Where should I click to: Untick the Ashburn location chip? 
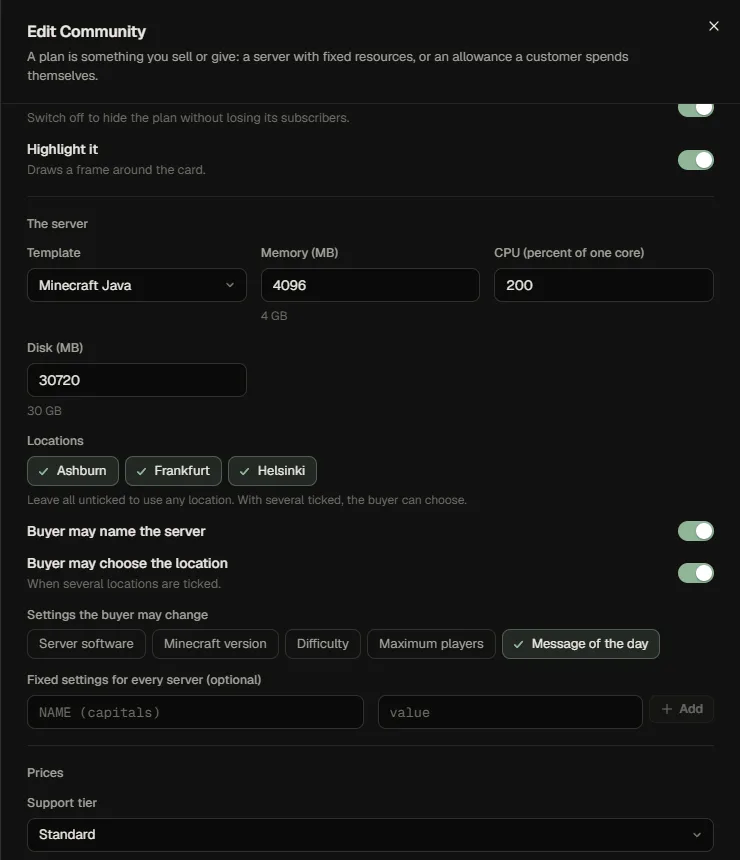point(73,471)
